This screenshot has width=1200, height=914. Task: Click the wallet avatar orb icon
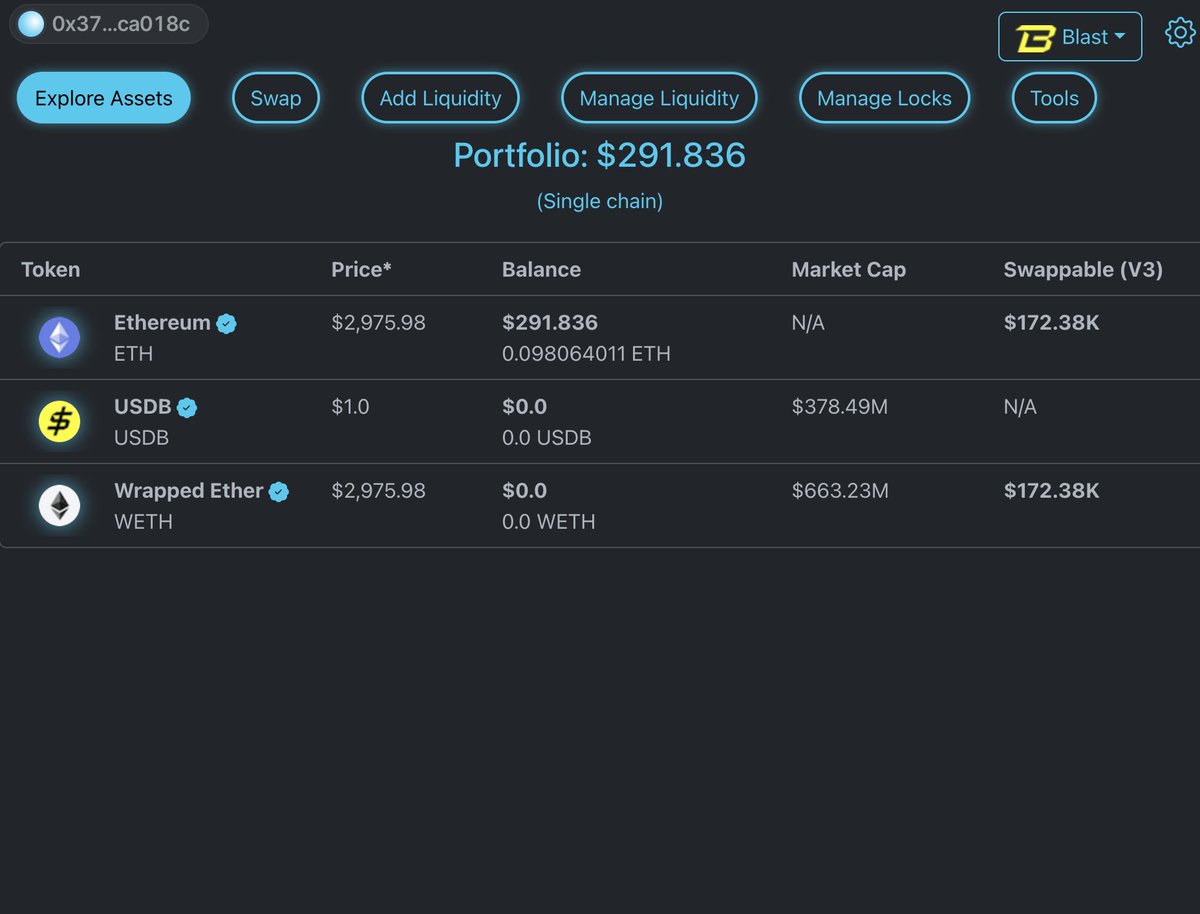[x=31, y=24]
